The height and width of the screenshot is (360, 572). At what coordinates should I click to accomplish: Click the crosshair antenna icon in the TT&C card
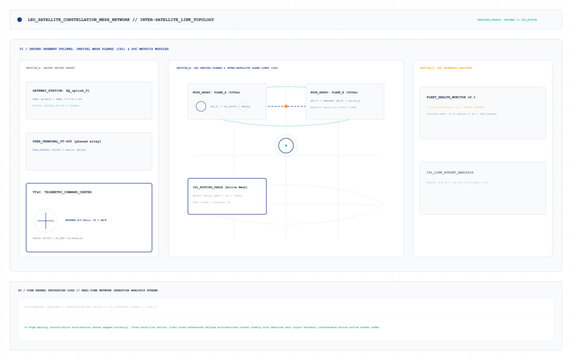(46, 221)
